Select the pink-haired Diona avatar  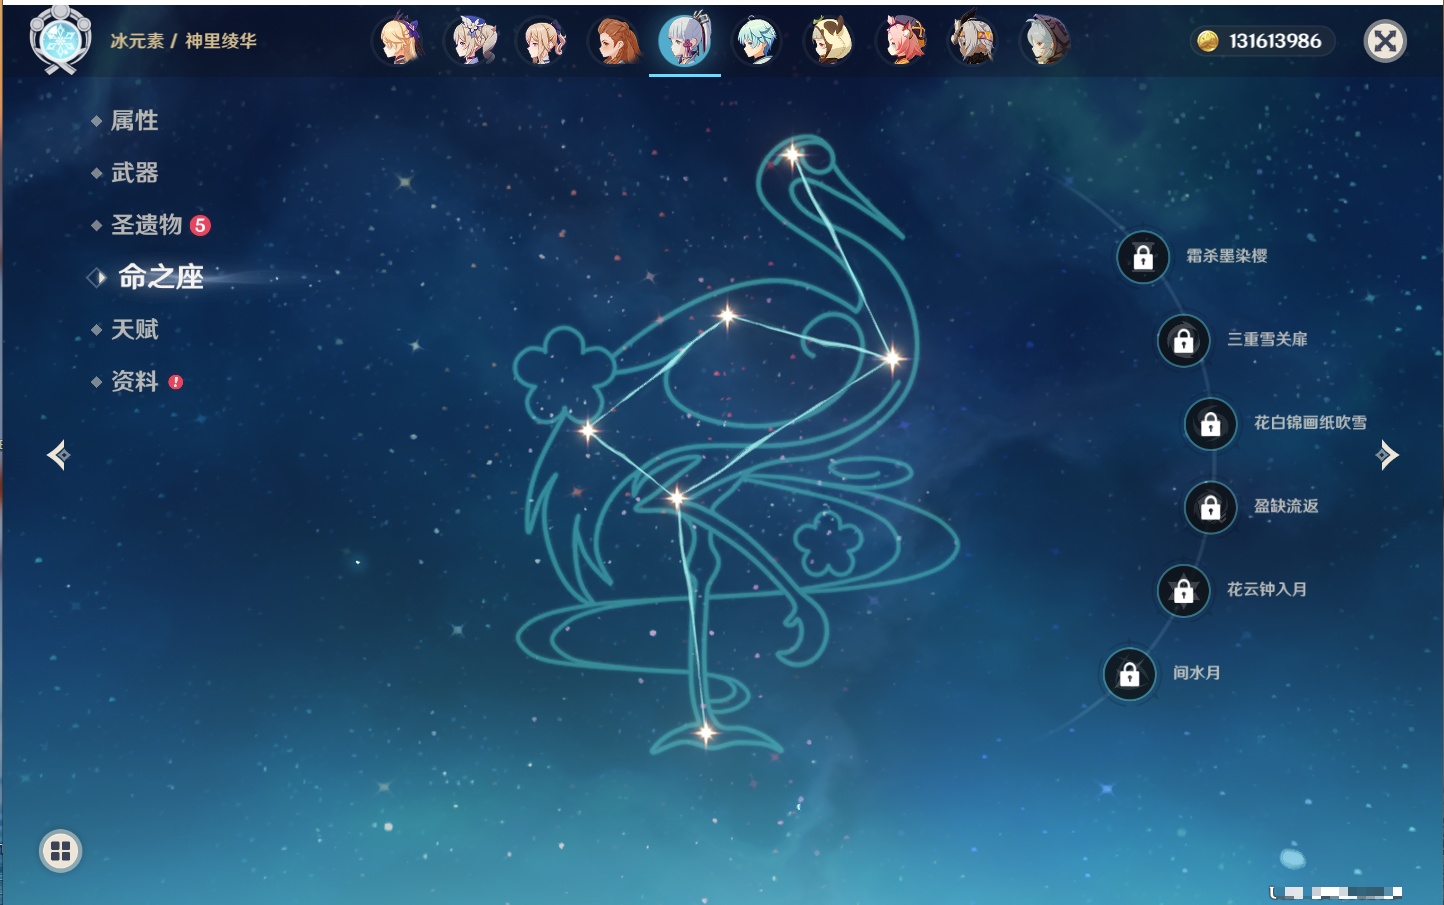pos(902,41)
